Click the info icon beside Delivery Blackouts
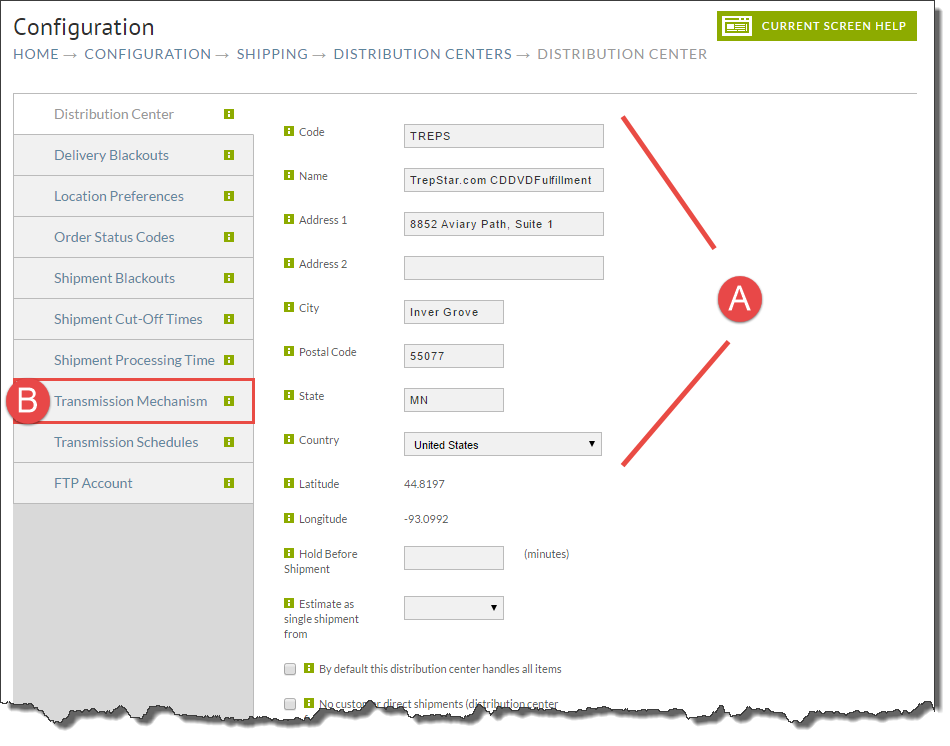This screenshot has height=746, width=950. (229, 155)
